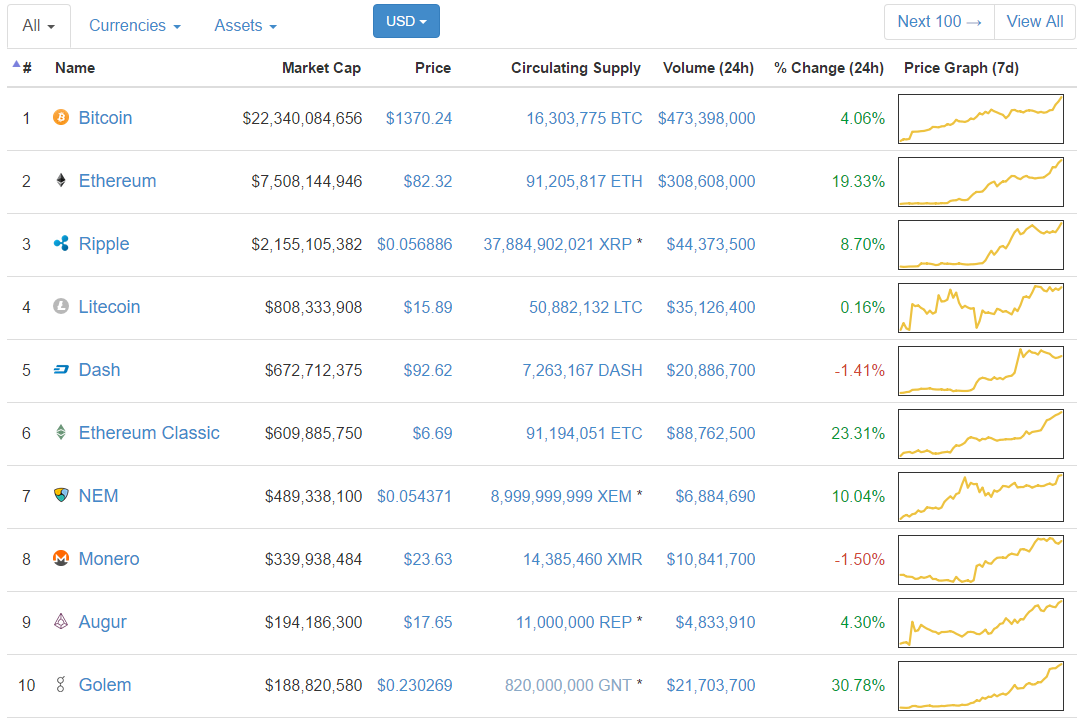Image resolution: width=1082 pixels, height=721 pixels.
Task: Open the Ethereum Classic coin link
Action: 149,433
